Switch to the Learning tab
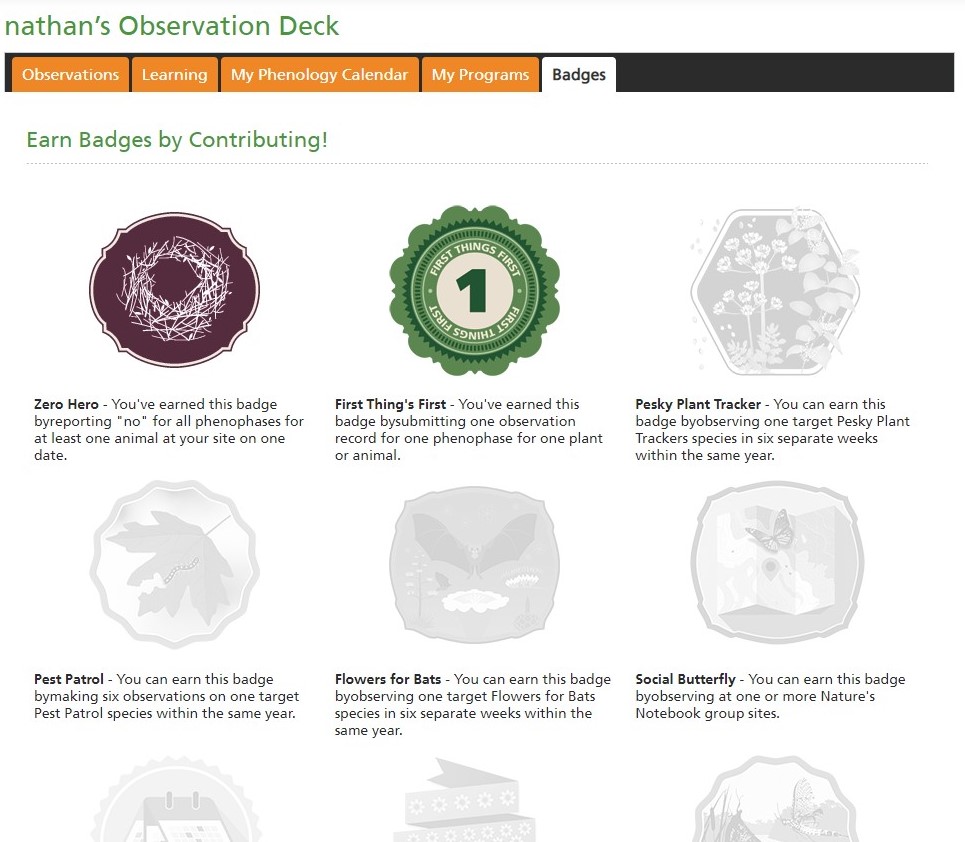This screenshot has width=965, height=842. 175,74
